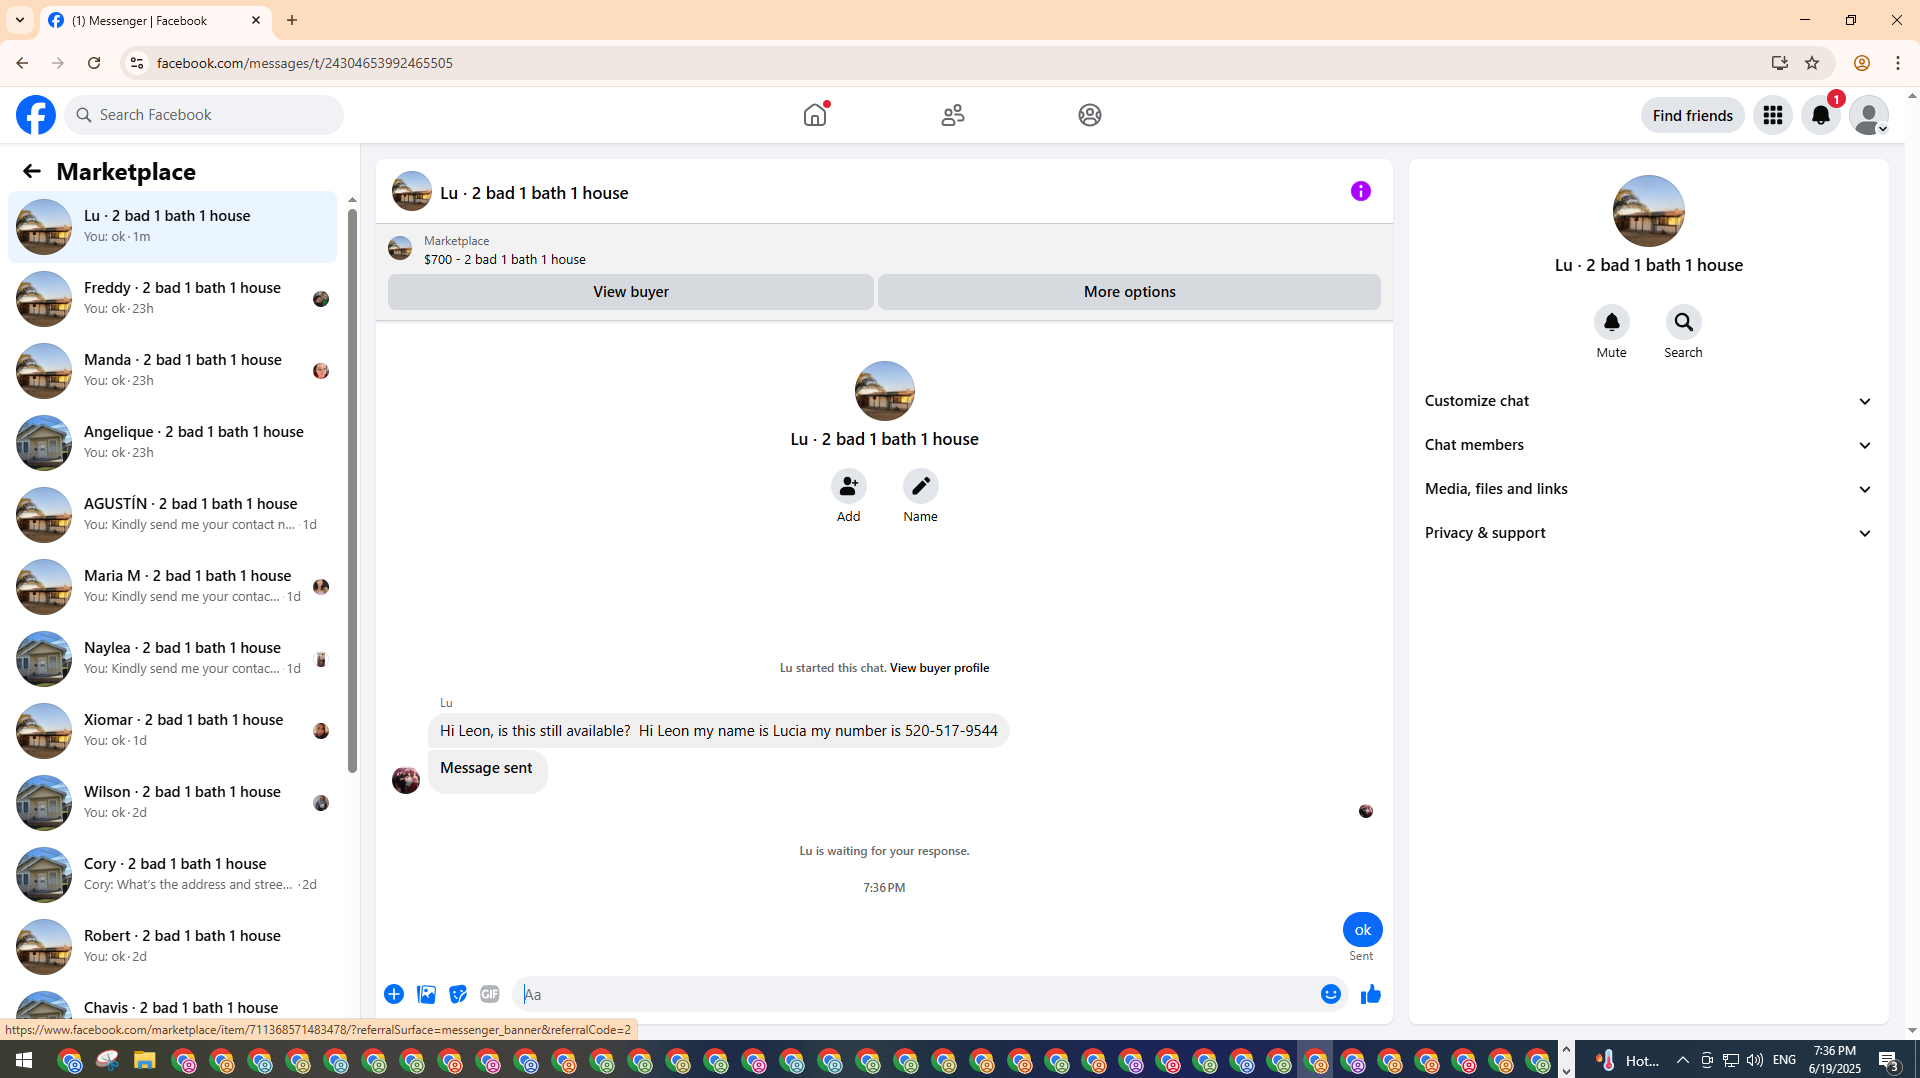The image size is (1920, 1078).
Task: Expand Media, files and links section
Action: pos(1648,489)
